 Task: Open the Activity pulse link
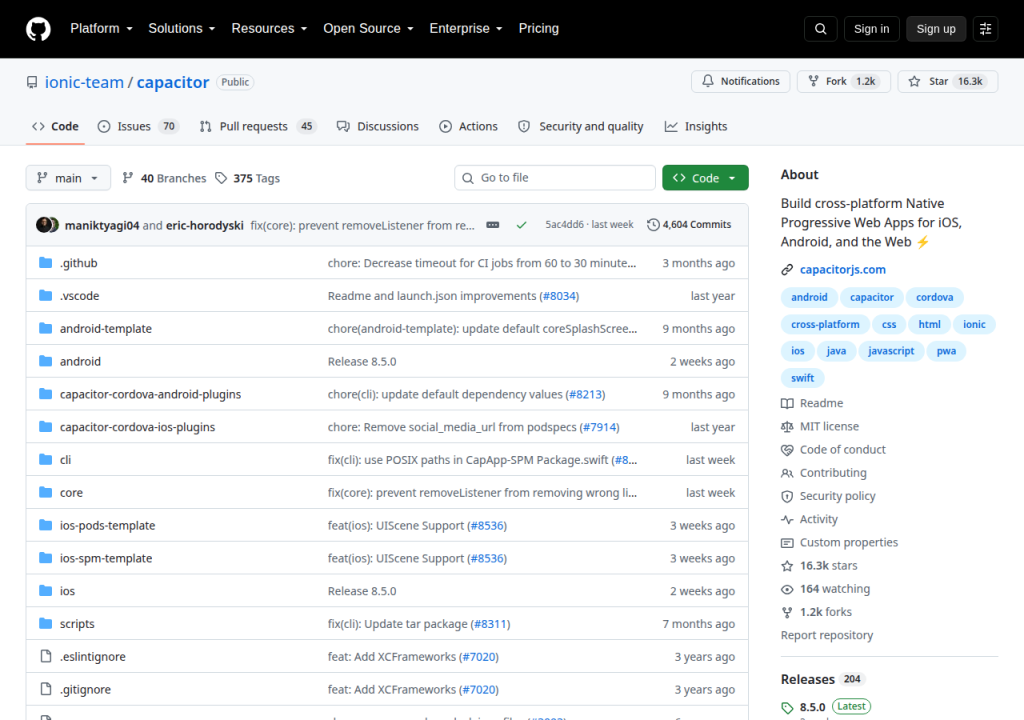click(809, 519)
